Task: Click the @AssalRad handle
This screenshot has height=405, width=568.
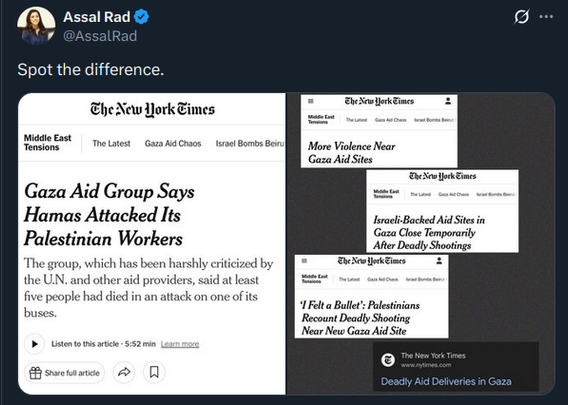Action: tap(100, 36)
